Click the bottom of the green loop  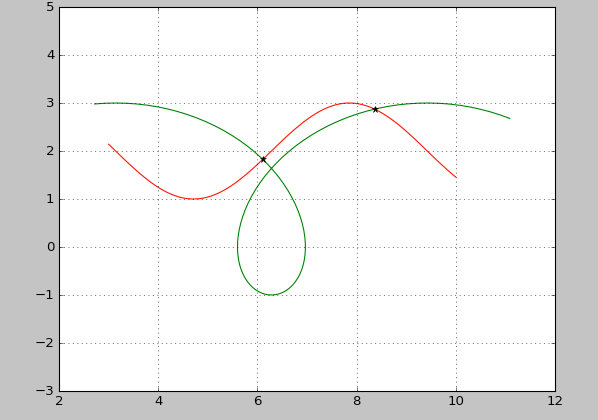point(271,295)
